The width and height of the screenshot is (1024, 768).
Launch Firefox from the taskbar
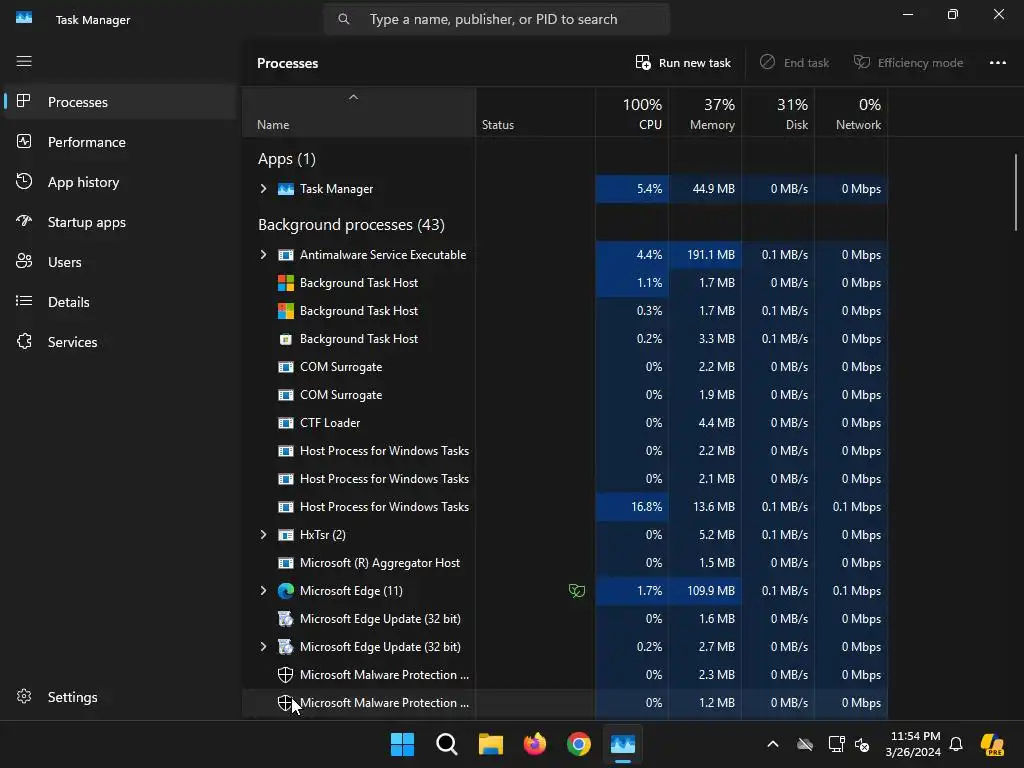pyautogui.click(x=535, y=744)
